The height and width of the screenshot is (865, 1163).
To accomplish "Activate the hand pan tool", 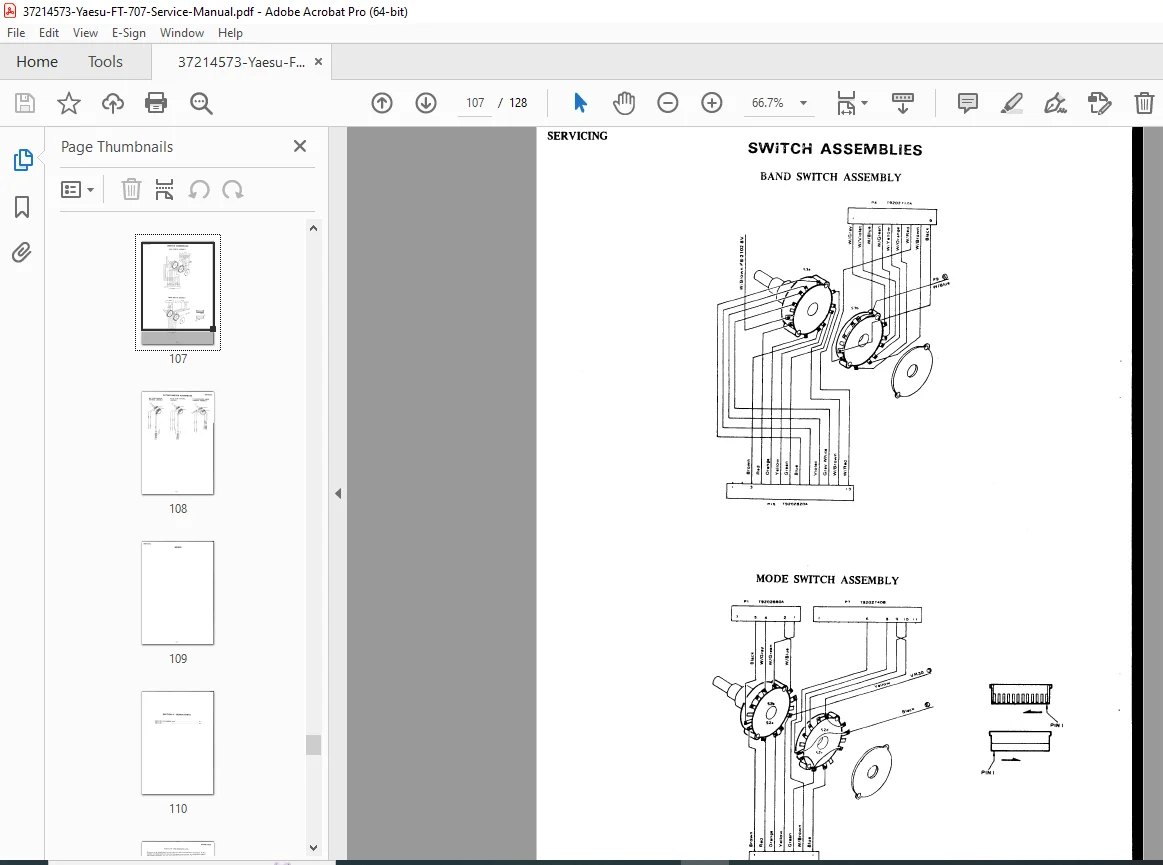I will (x=624, y=103).
